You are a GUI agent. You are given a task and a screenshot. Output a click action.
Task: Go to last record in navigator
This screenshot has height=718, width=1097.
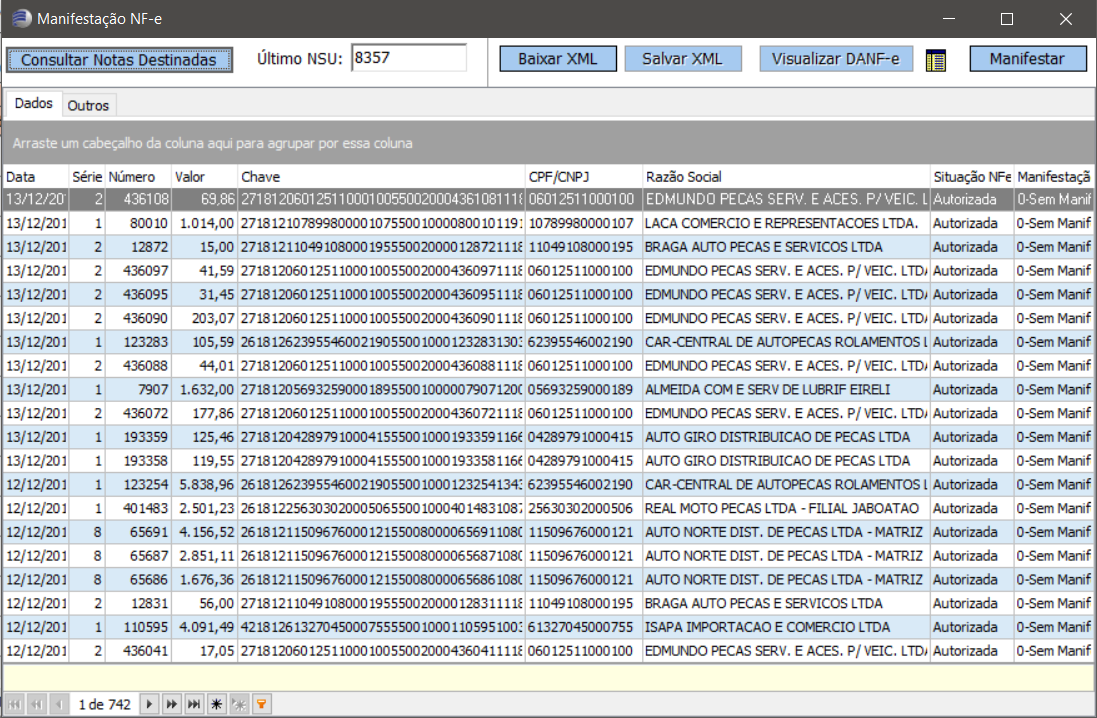tap(194, 704)
